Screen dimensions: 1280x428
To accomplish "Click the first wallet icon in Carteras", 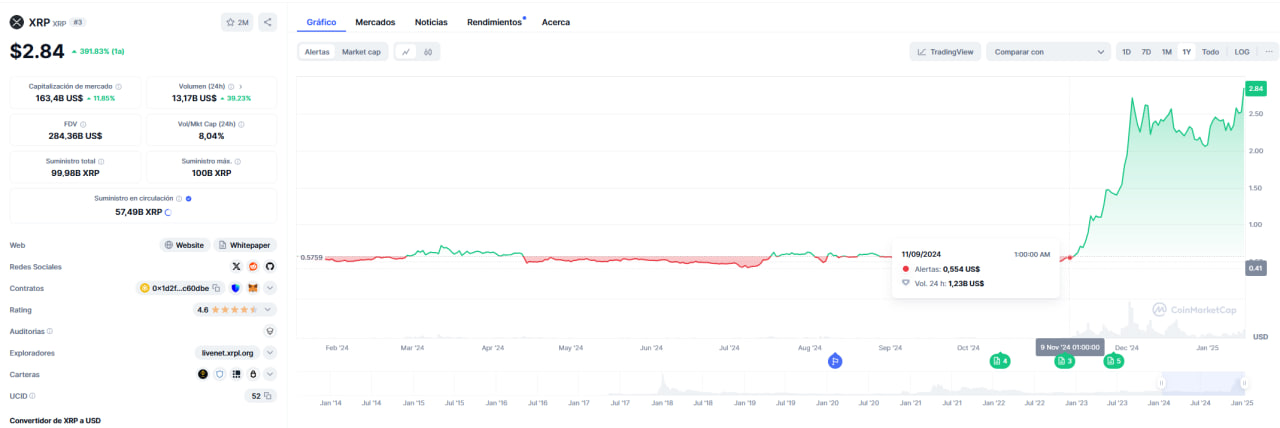I will click(x=203, y=374).
